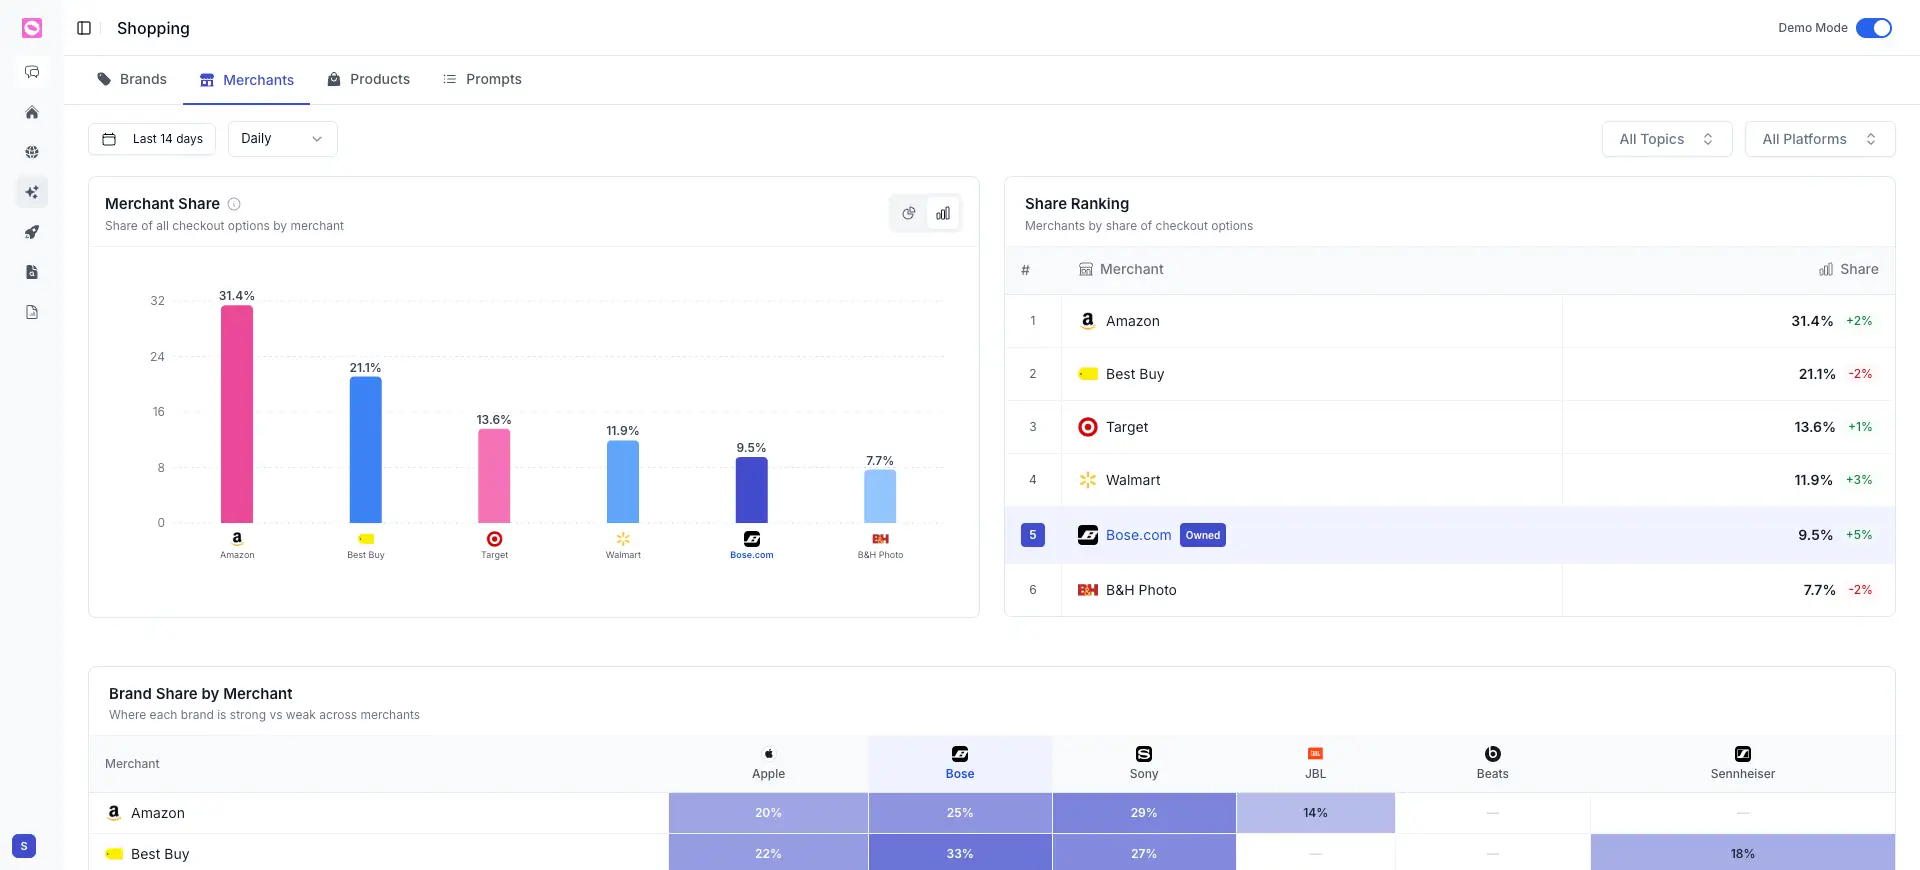
Task: Click the indigo Bose.com 9.5% bar
Action: [x=752, y=490]
